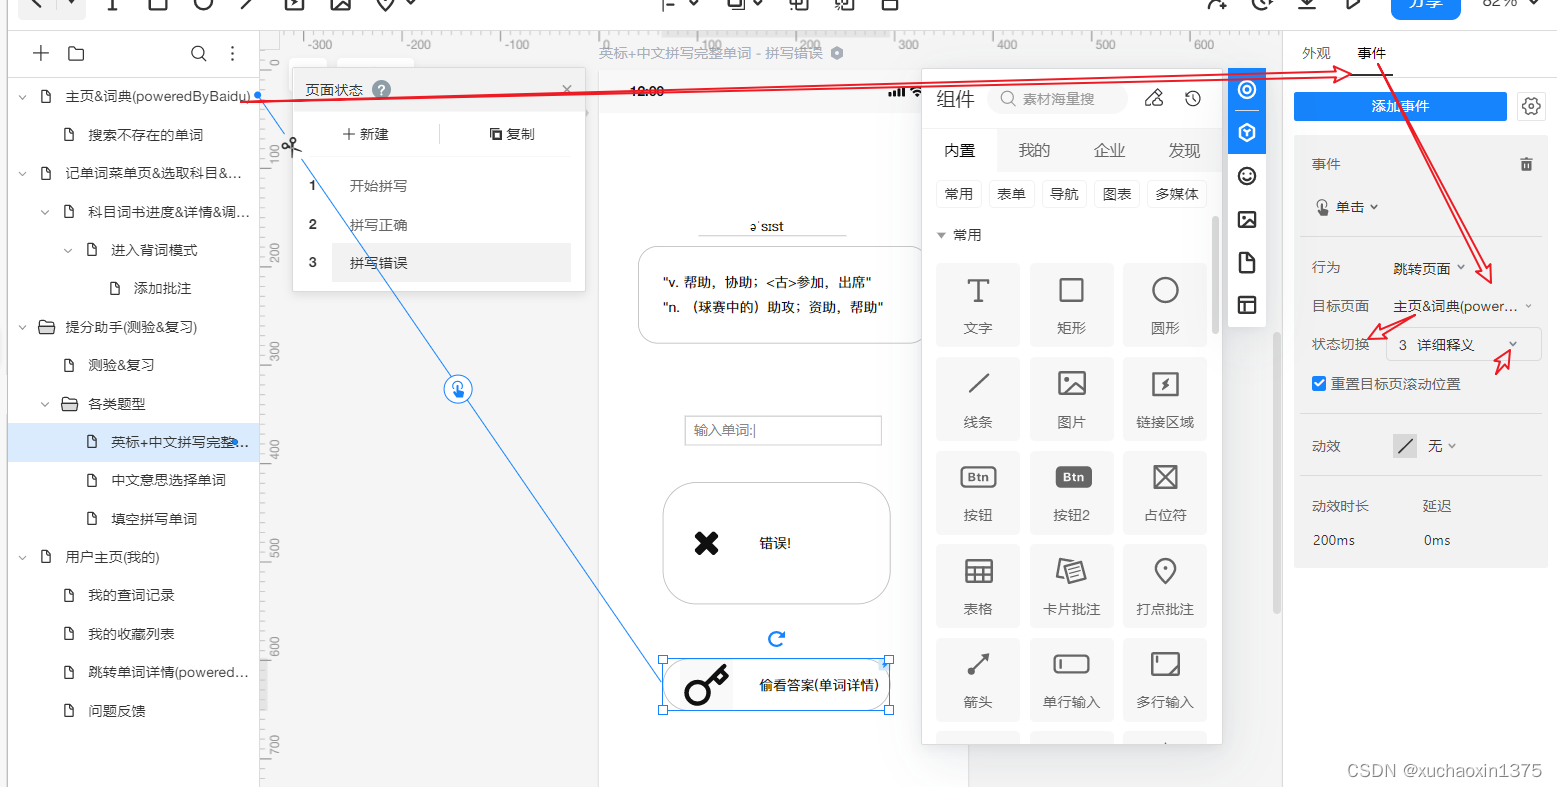Image resolution: width=1557 pixels, height=787 pixels.
Task: Collapse the 提分助手 folder
Action: 23,327
